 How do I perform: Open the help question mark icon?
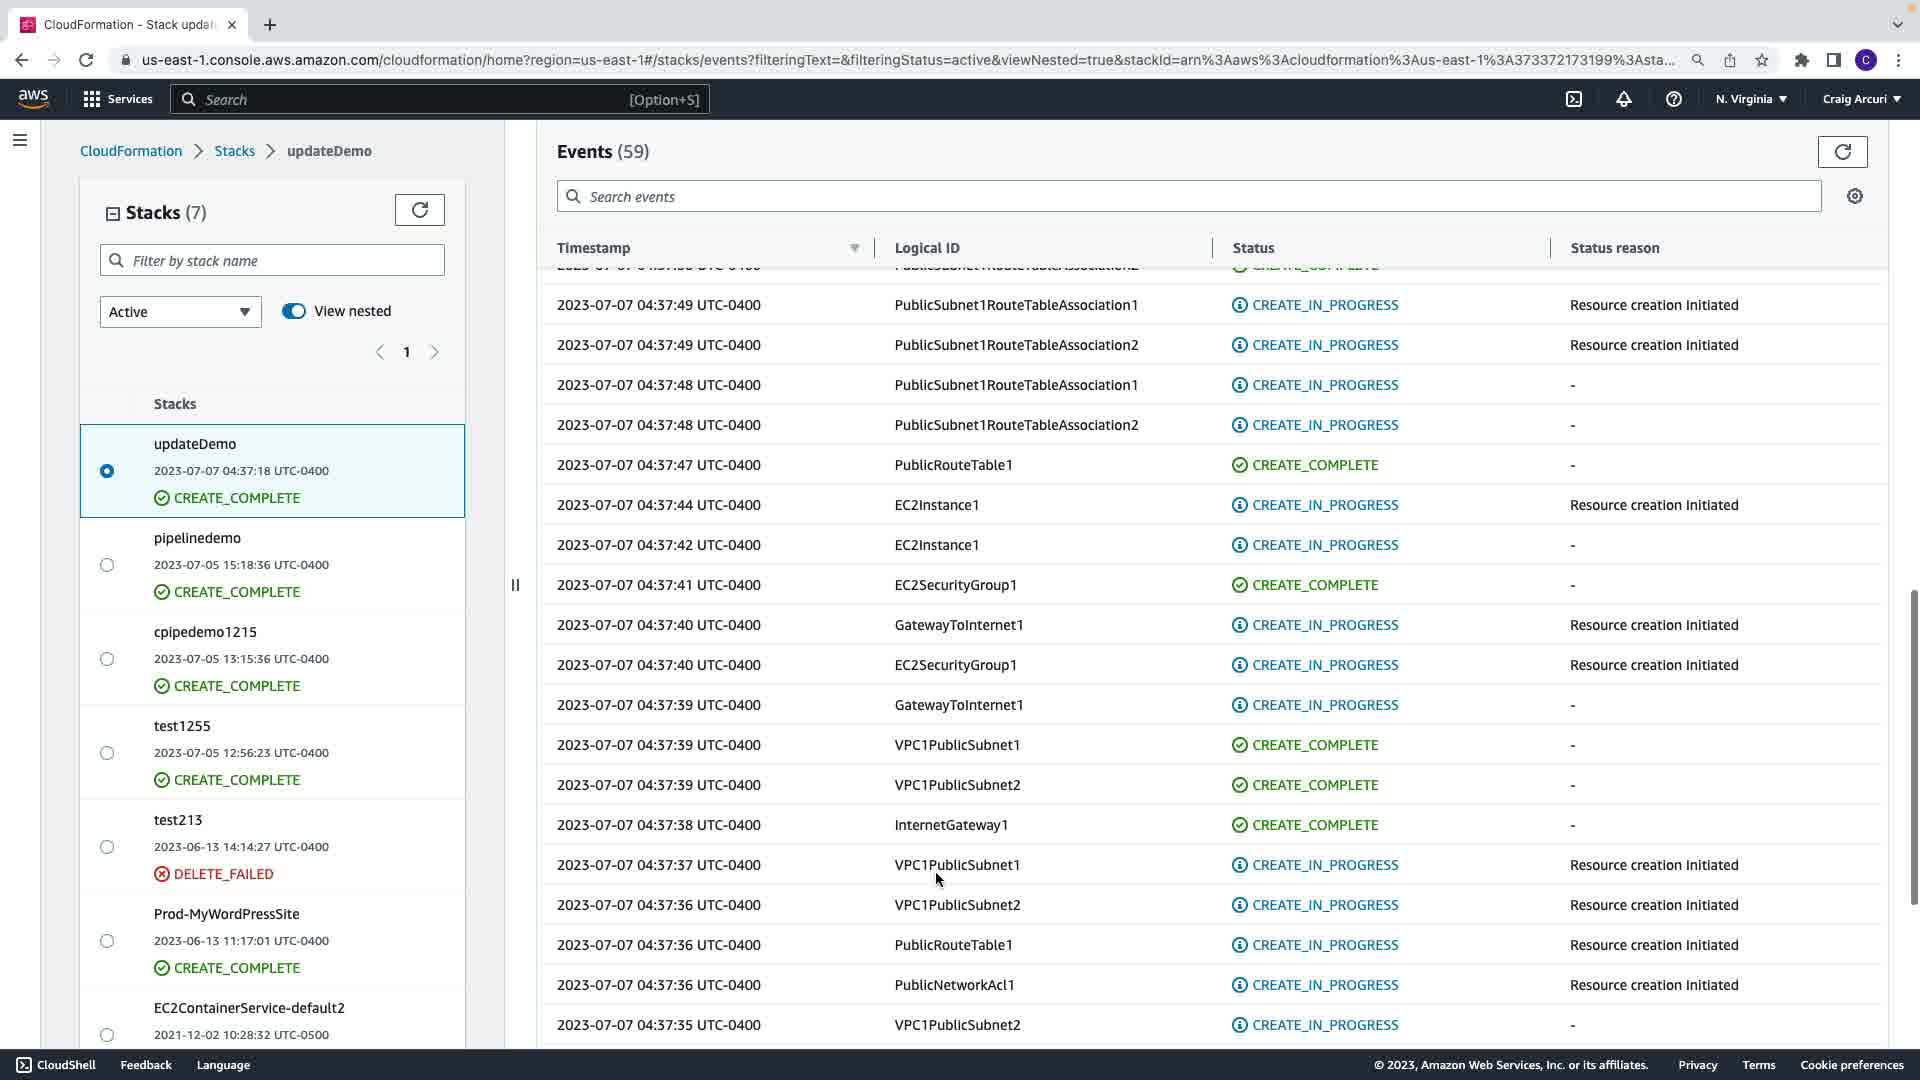tap(1673, 99)
